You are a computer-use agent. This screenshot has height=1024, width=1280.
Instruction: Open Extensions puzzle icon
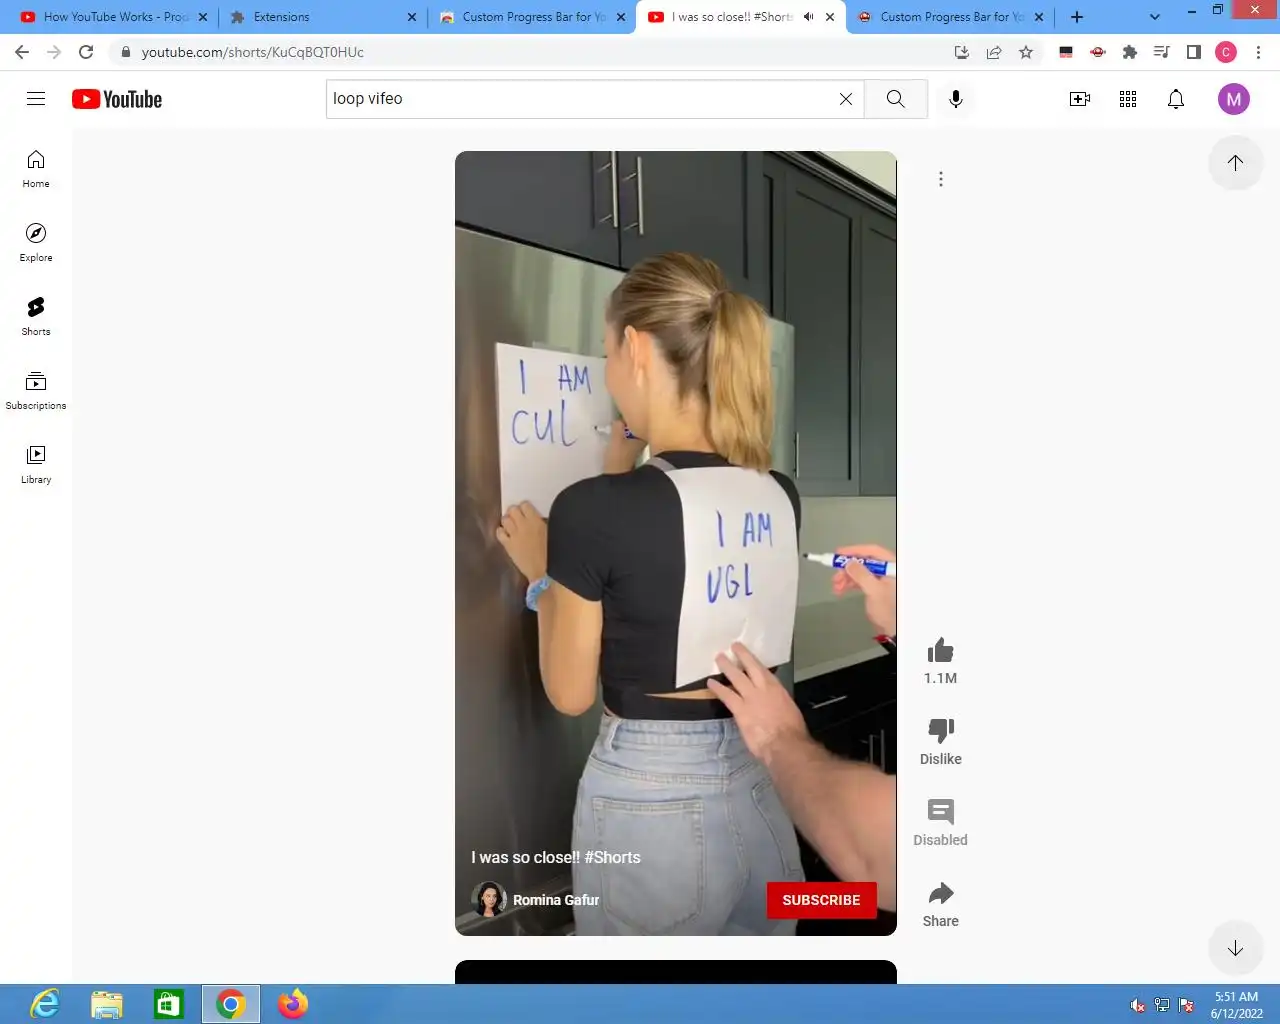tap(1130, 52)
